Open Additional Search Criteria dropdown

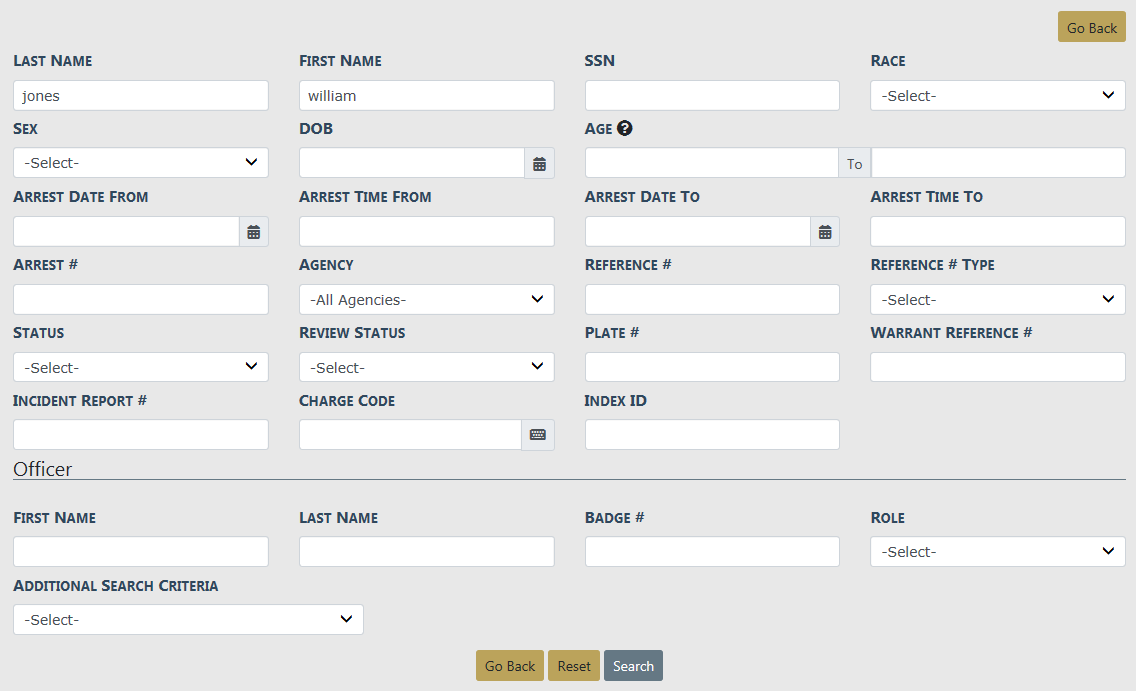pos(188,620)
